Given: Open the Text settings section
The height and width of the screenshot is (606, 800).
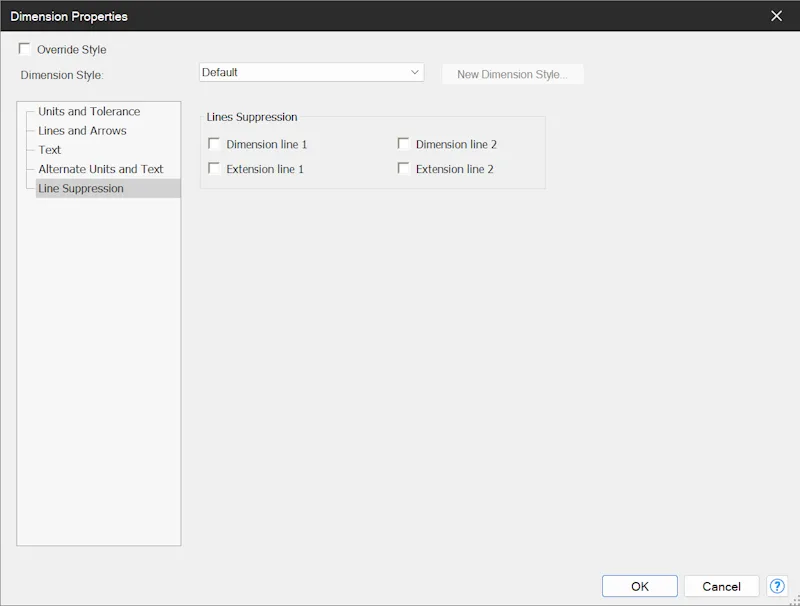Looking at the screenshot, I should (x=49, y=150).
